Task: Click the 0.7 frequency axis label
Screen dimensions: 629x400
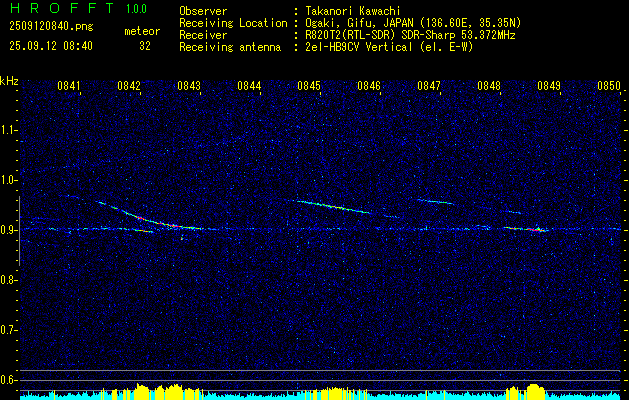Action: coord(9,329)
